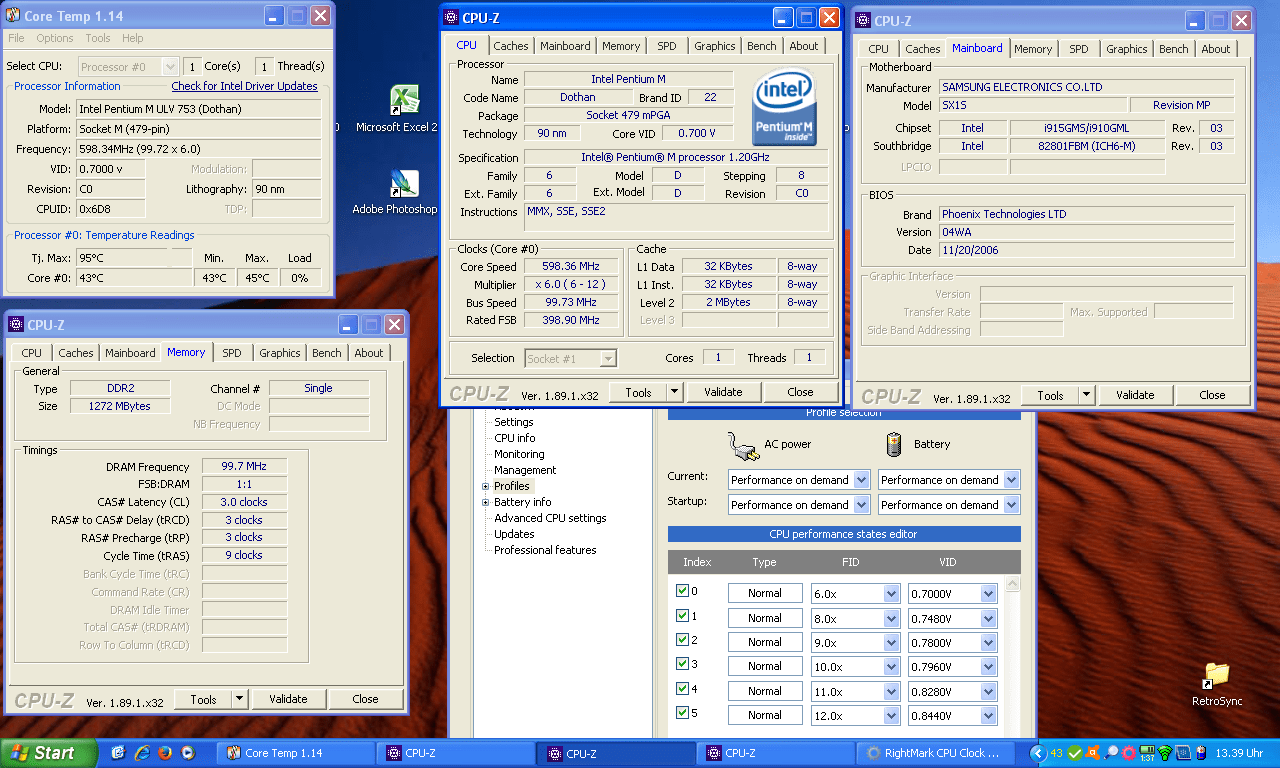This screenshot has width=1280, height=768.
Task: Uncheck performance state index 4
Action: point(682,689)
